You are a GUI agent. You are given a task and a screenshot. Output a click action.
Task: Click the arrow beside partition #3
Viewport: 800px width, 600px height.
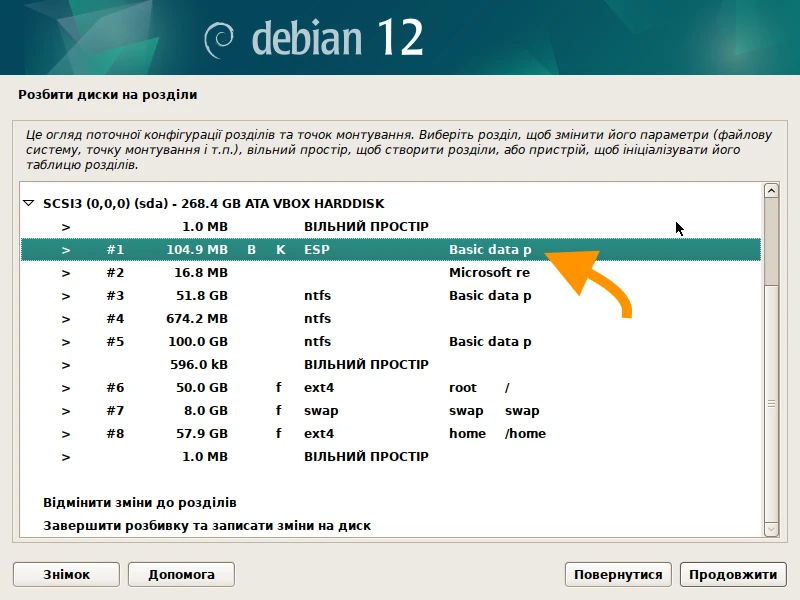coord(66,296)
